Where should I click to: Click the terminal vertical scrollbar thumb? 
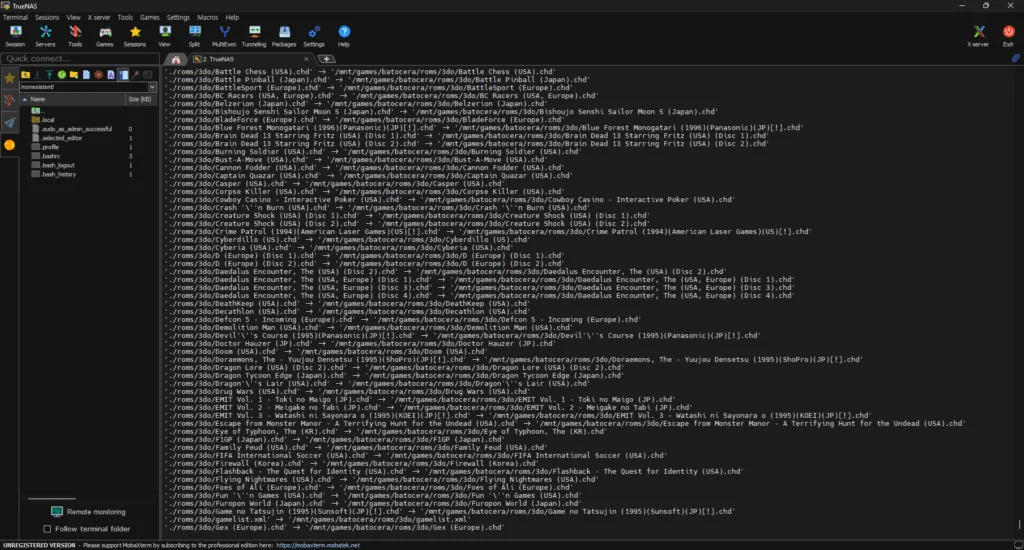[x=1019, y=525]
